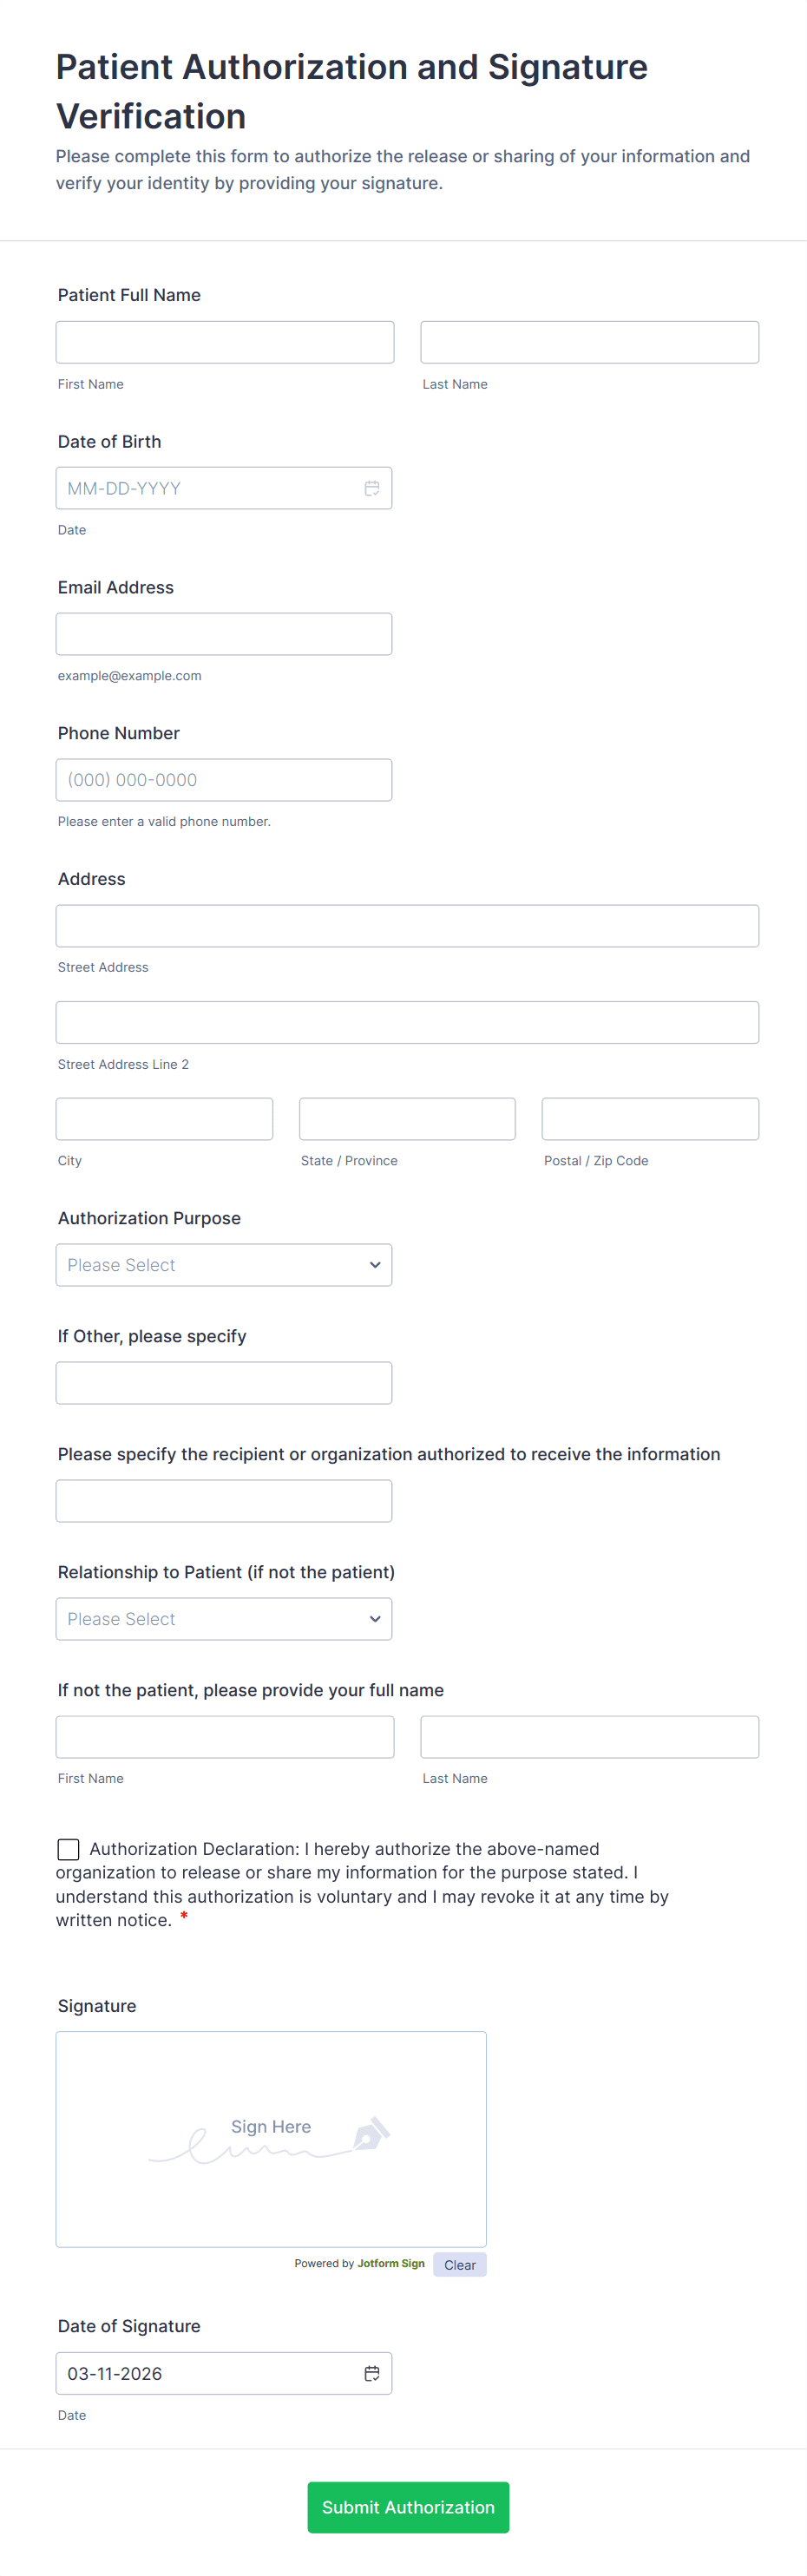Focus the Street Address Line 2 field
807x2576 pixels.
coord(407,1022)
